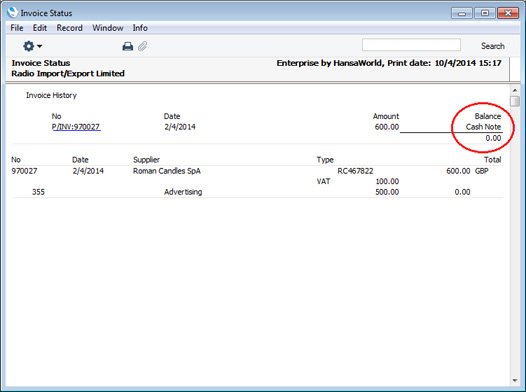Image resolution: width=526 pixels, height=392 pixels.
Task: Click the 'Advertising' account description
Action: (183, 192)
